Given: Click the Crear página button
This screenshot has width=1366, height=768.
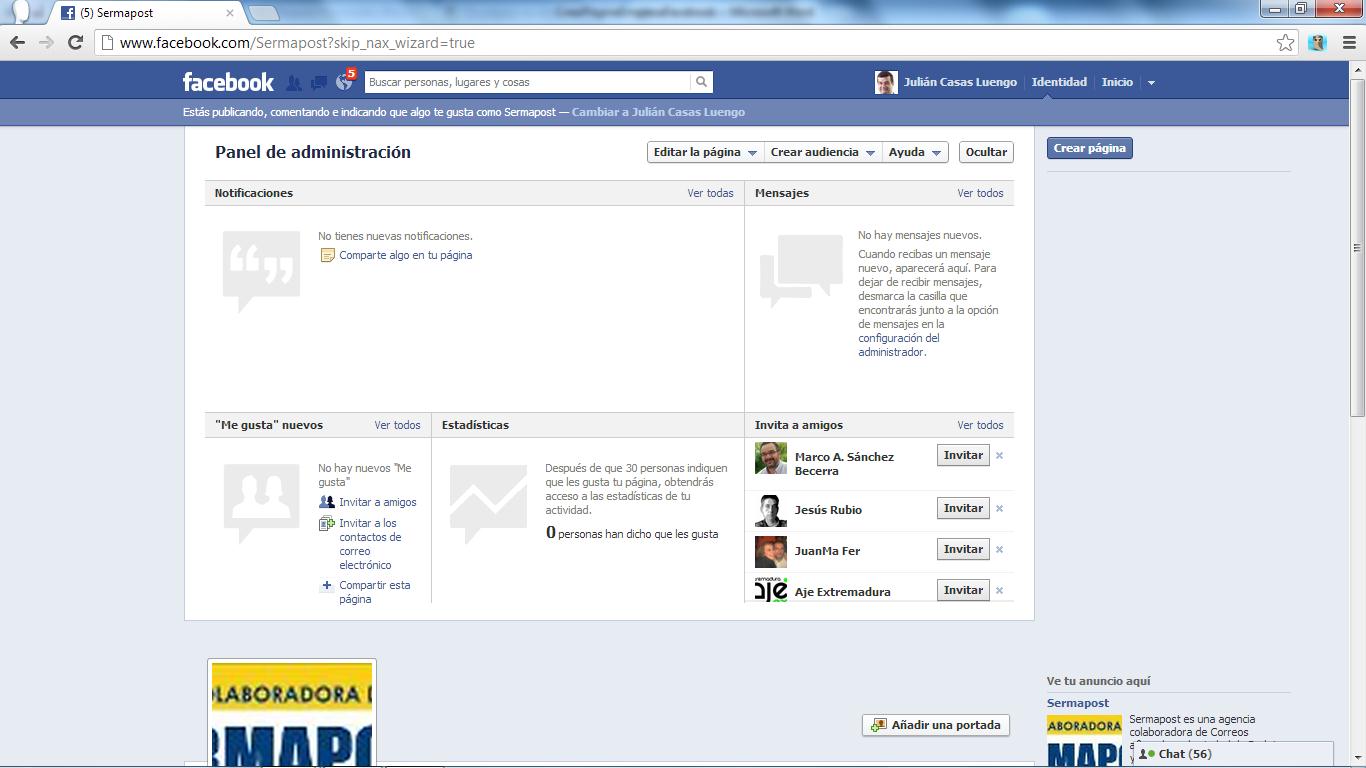Looking at the screenshot, I should pos(1089,148).
